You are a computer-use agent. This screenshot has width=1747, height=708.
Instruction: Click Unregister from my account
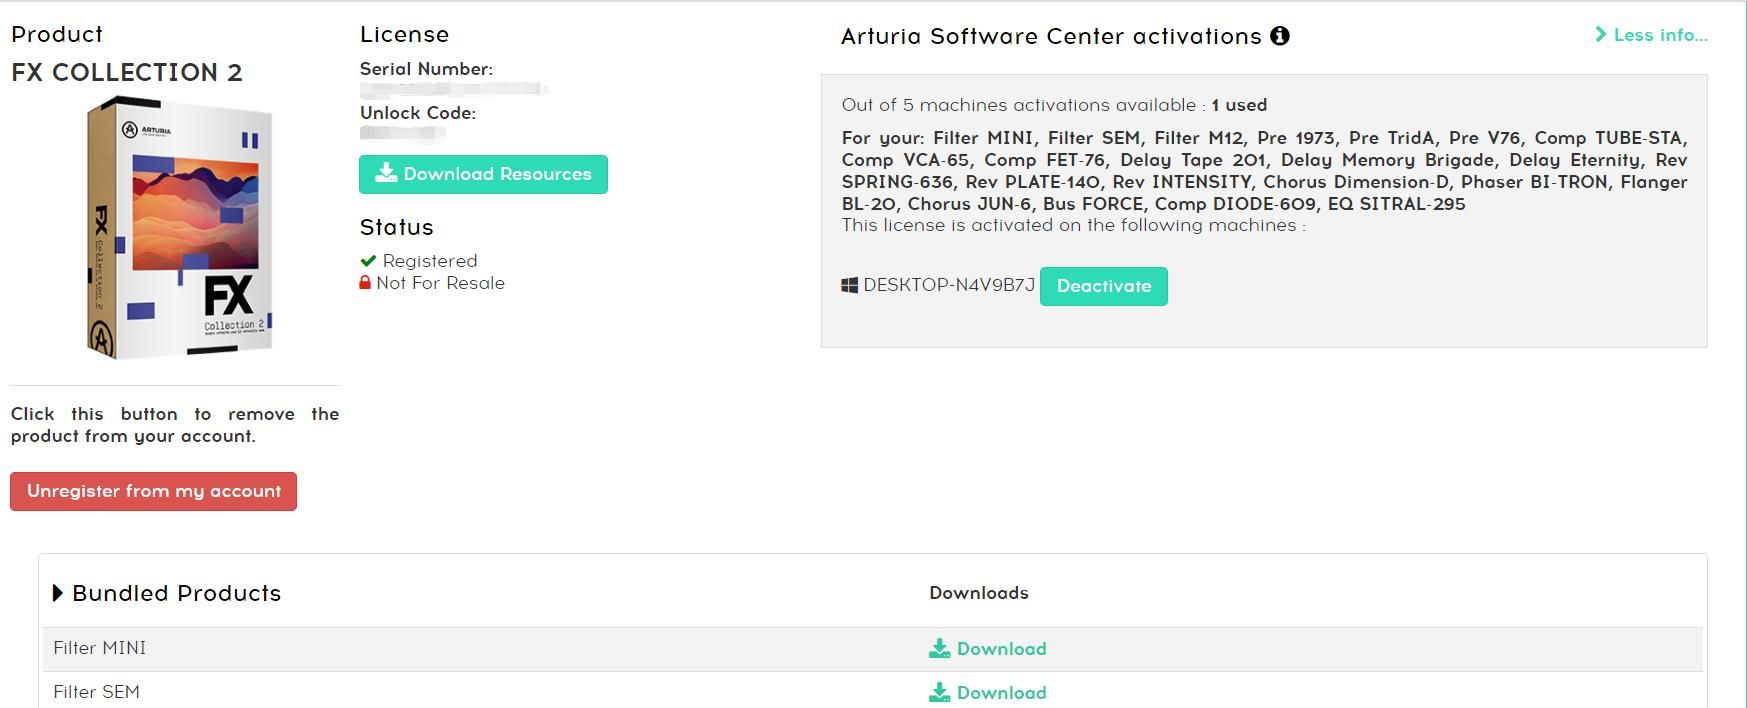tap(153, 491)
